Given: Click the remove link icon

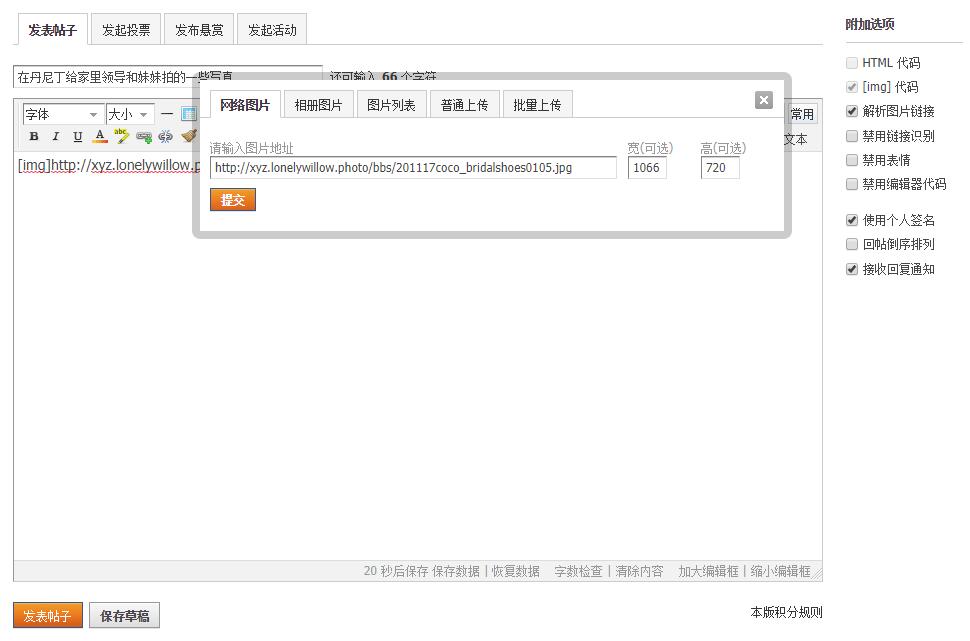Looking at the screenshot, I should (x=166, y=137).
